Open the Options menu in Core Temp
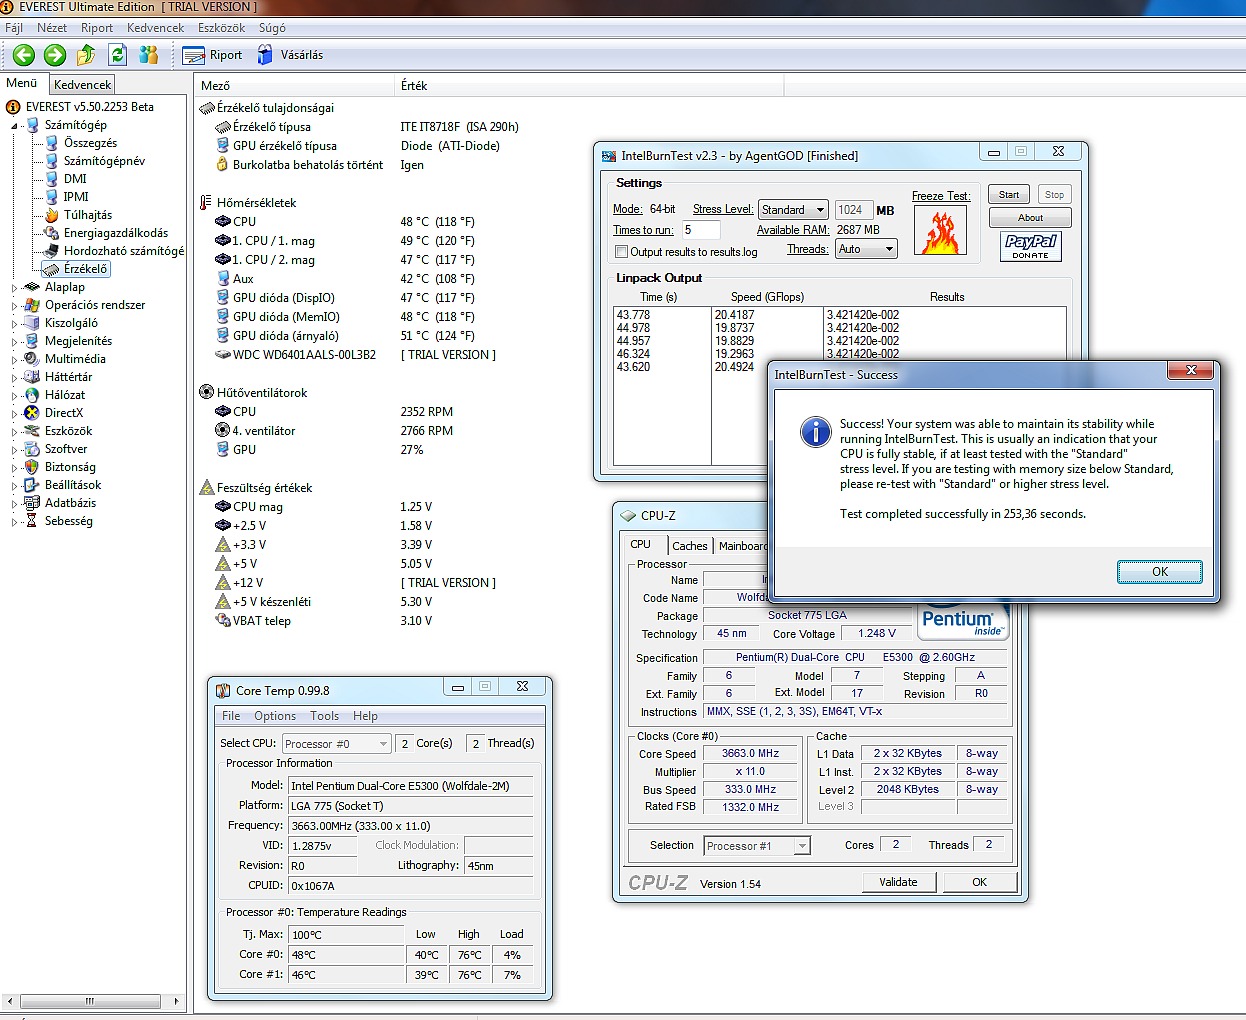Image resolution: width=1246 pixels, height=1020 pixels. click(275, 716)
